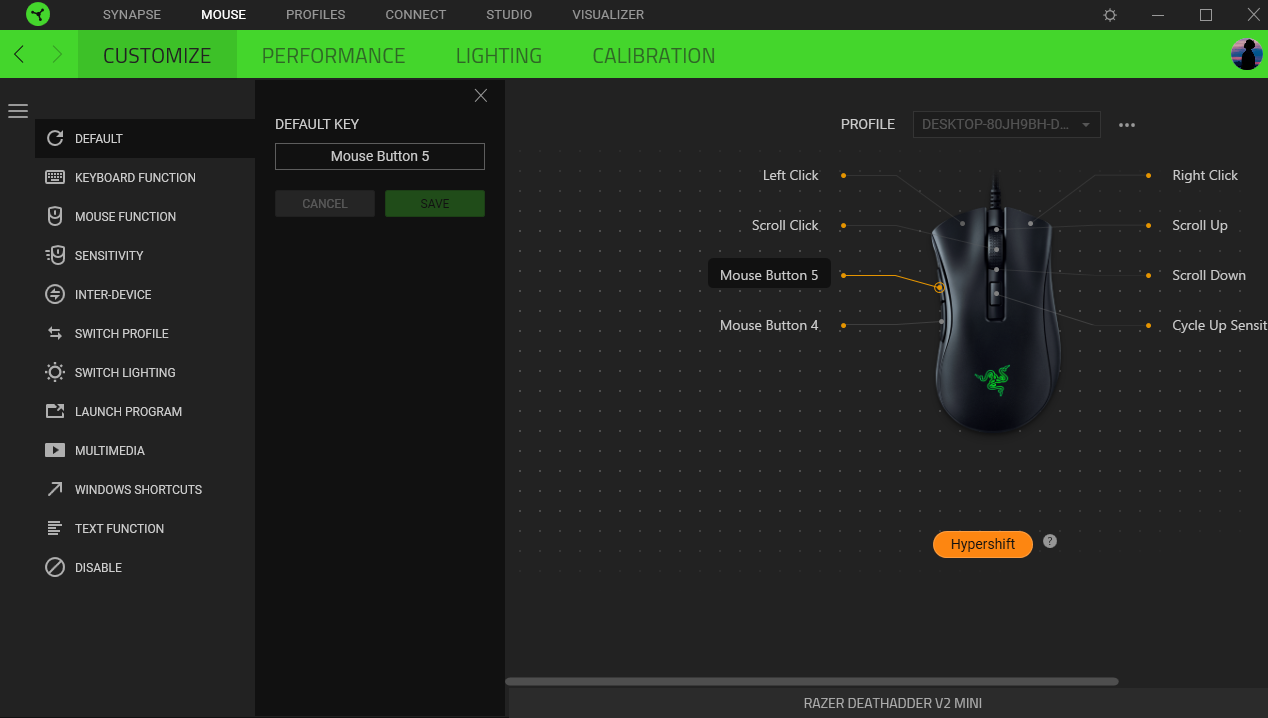Click the Razer DeathAdder V2 Mini device tab
Image resolution: width=1268 pixels, height=718 pixels.
[892, 703]
